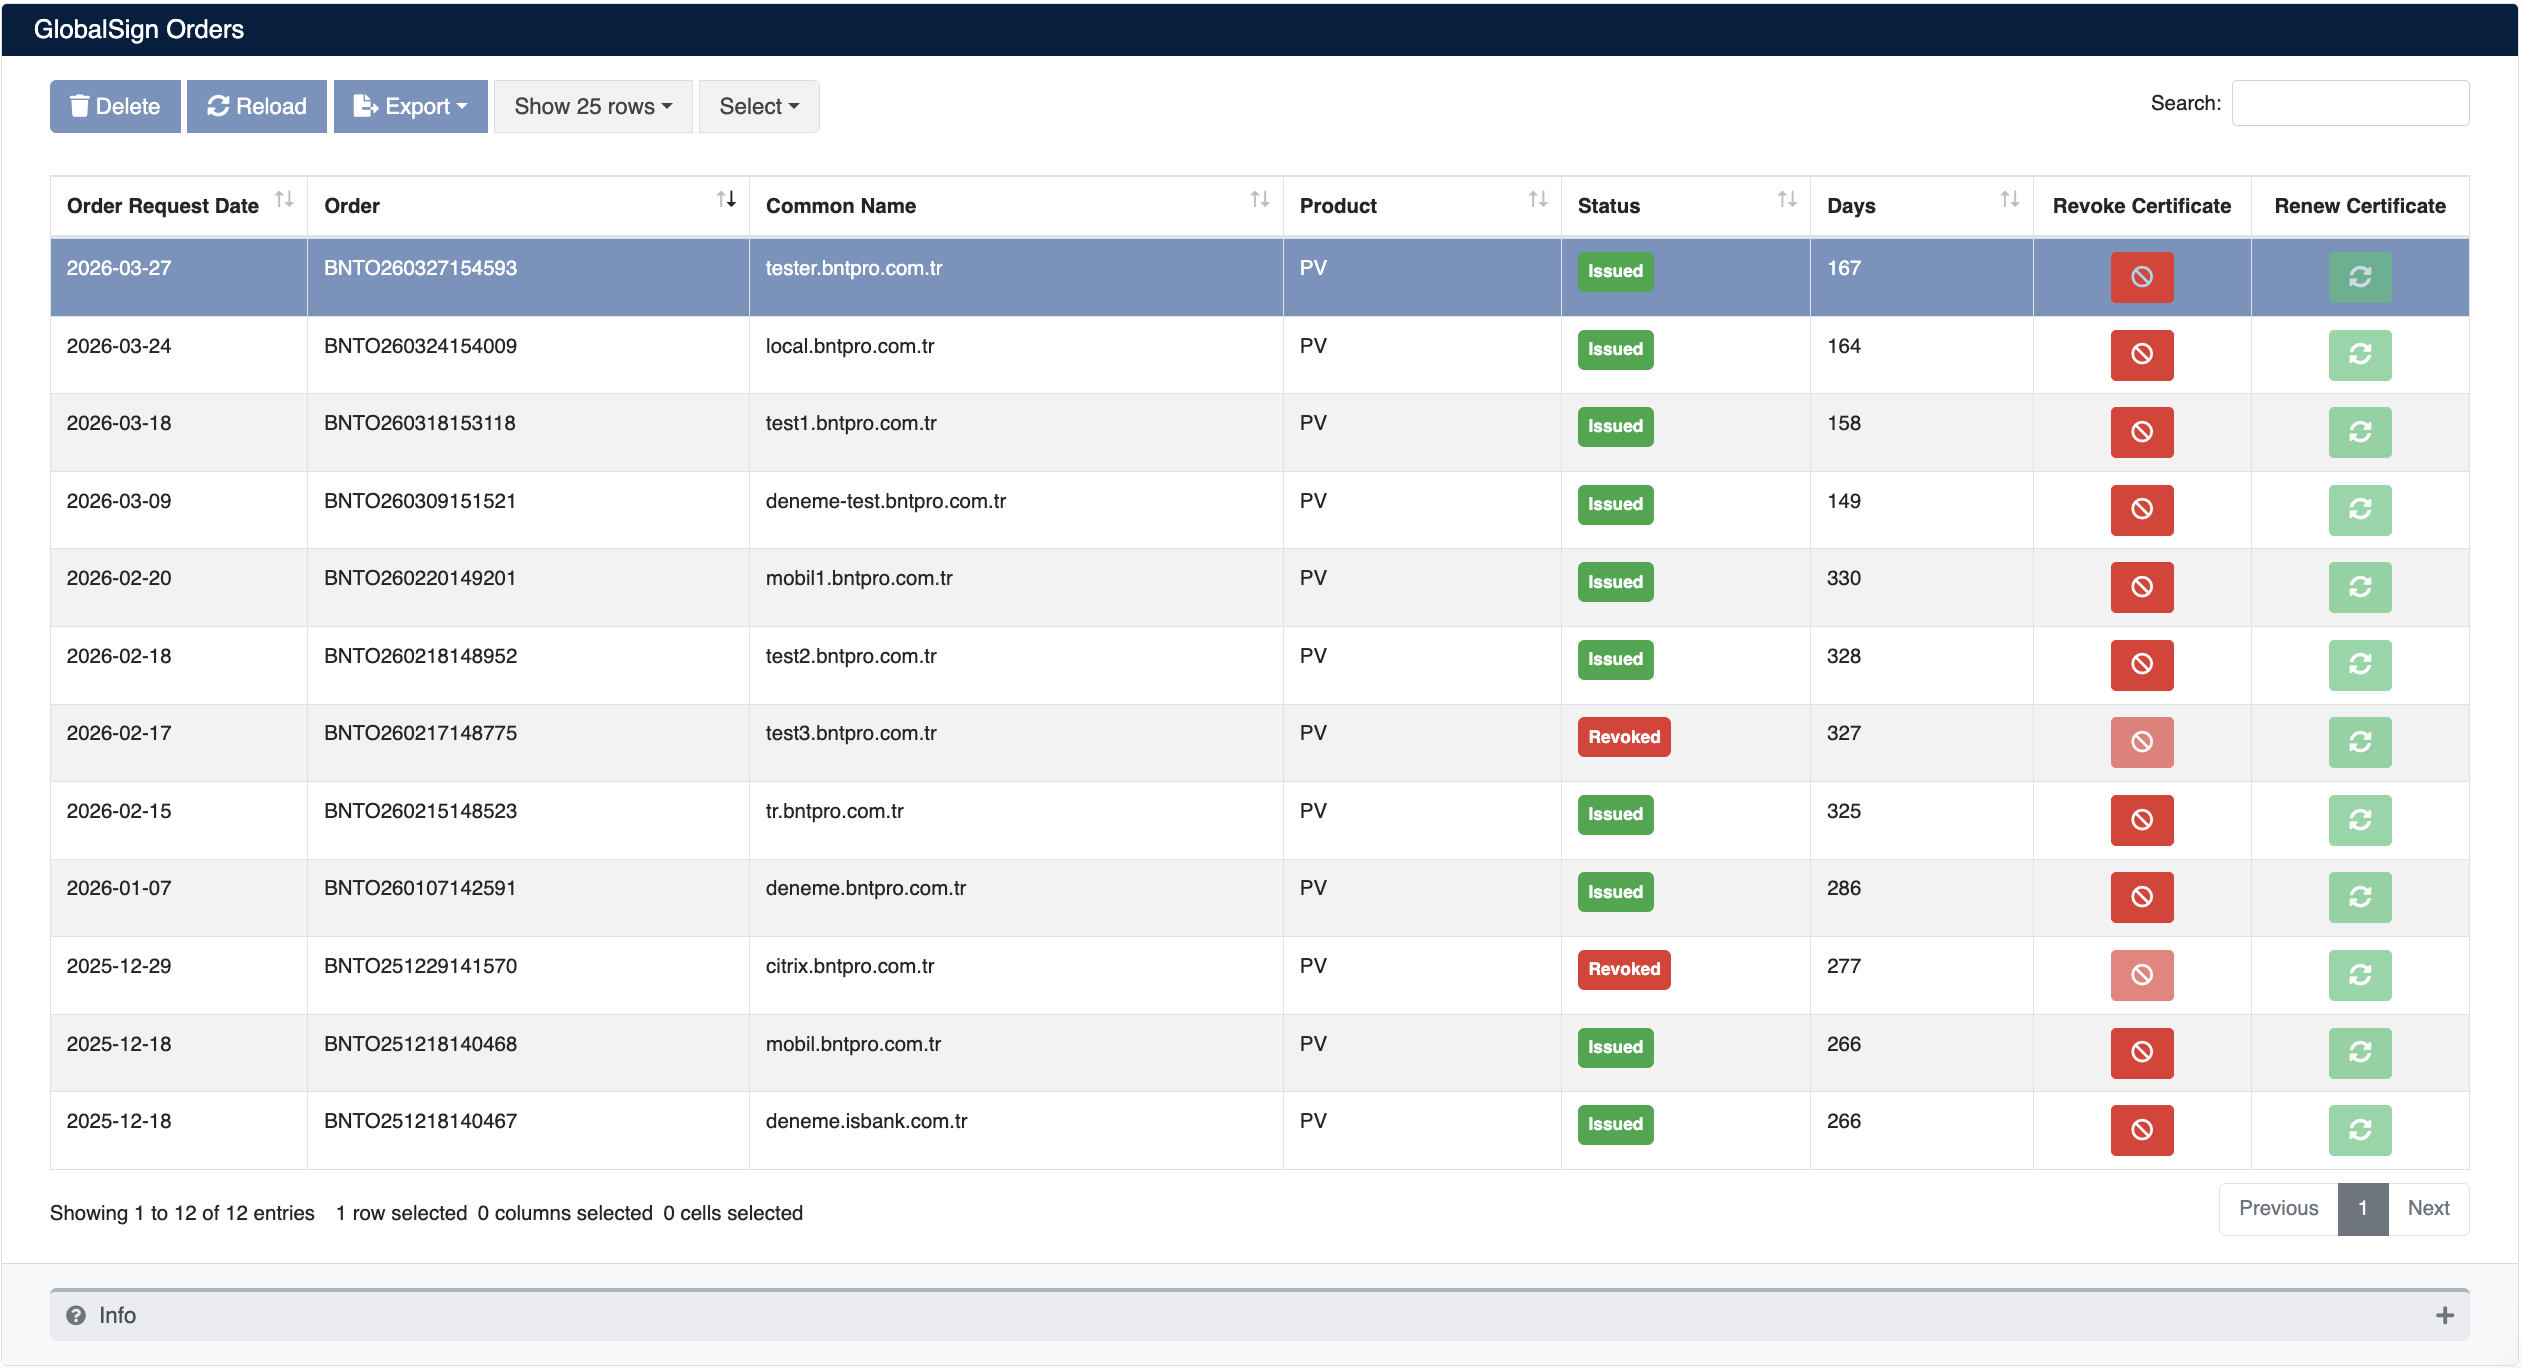Click common name test3.bntpro.com.tr
Screen dimensions: 2522x1368
[851, 733]
